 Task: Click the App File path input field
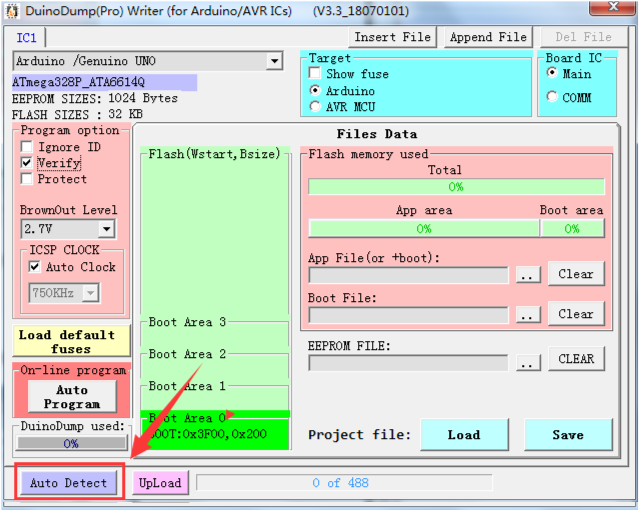click(408, 275)
